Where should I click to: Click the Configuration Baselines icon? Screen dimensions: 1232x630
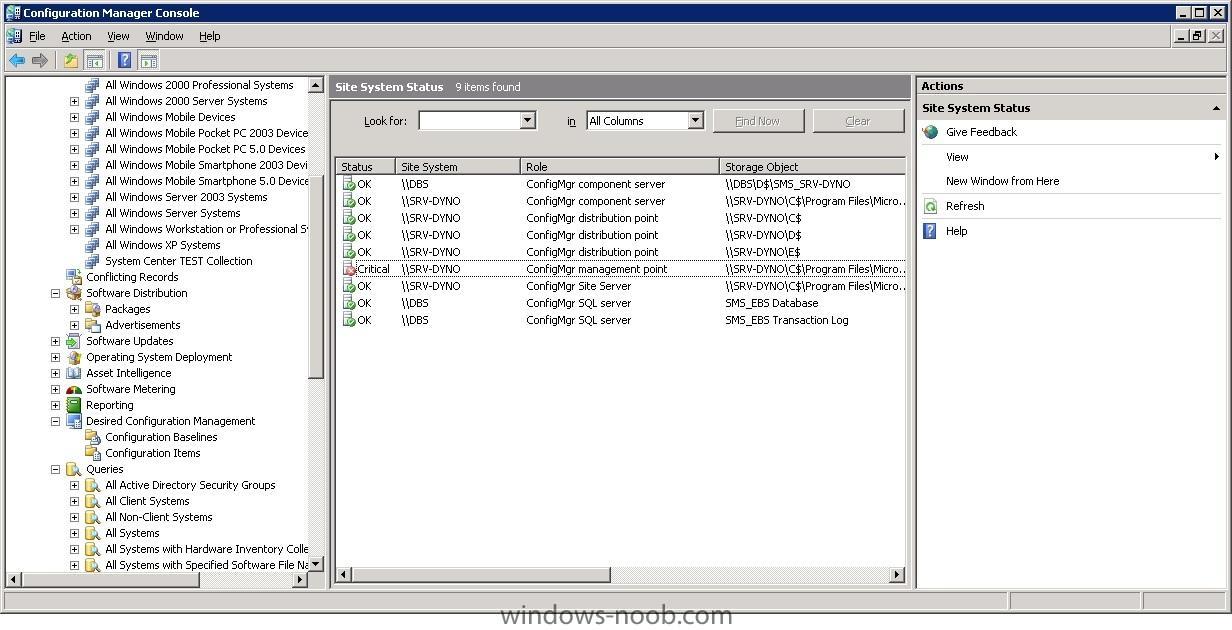coord(93,437)
